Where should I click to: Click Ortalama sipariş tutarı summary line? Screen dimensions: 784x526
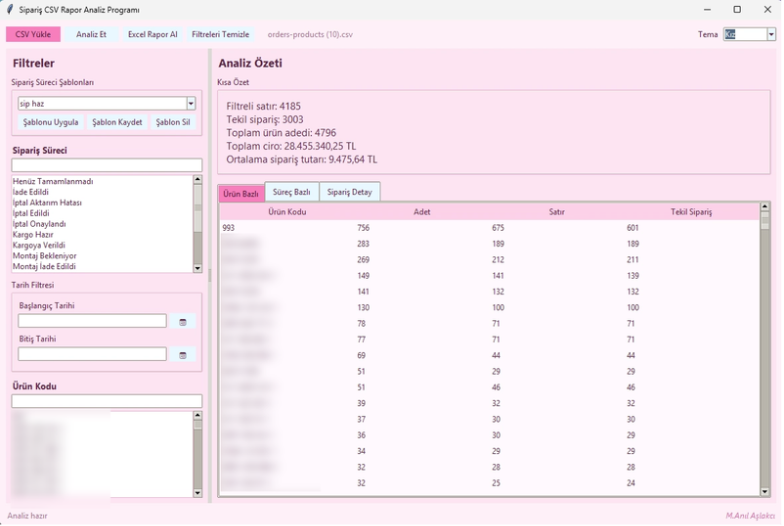click(x=302, y=160)
